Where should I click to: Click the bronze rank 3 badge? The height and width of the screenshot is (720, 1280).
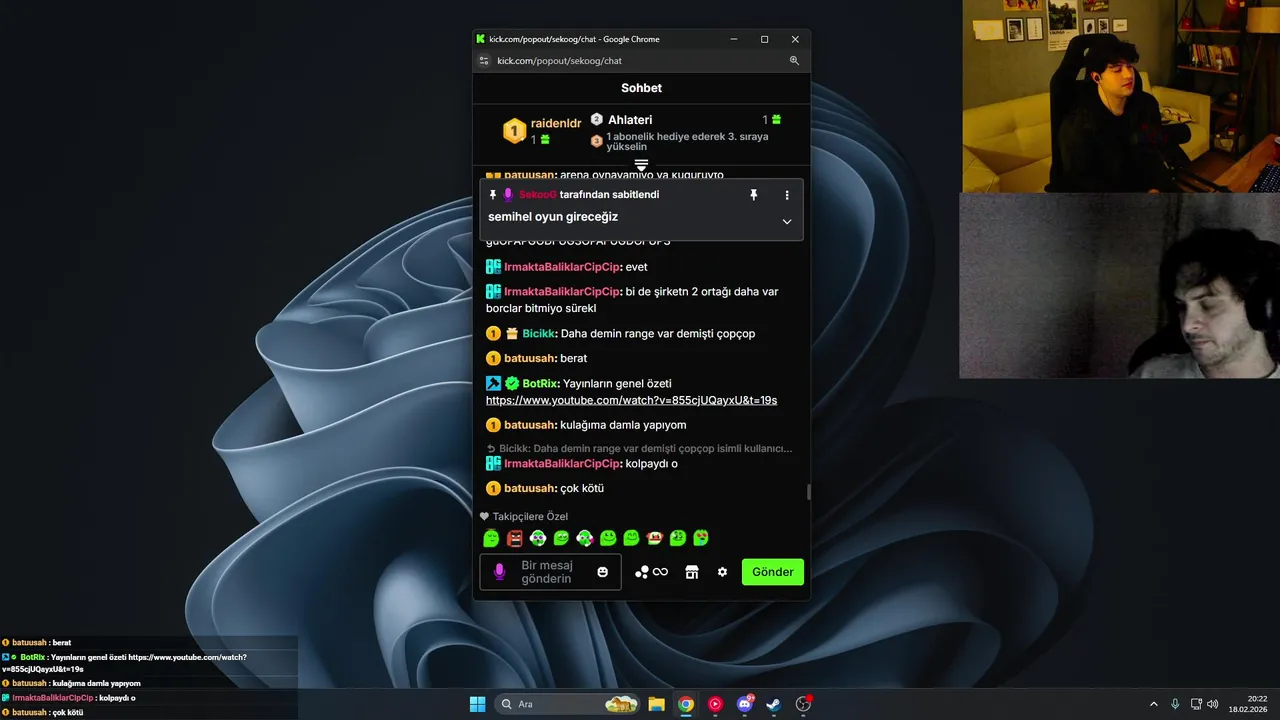[597, 141]
